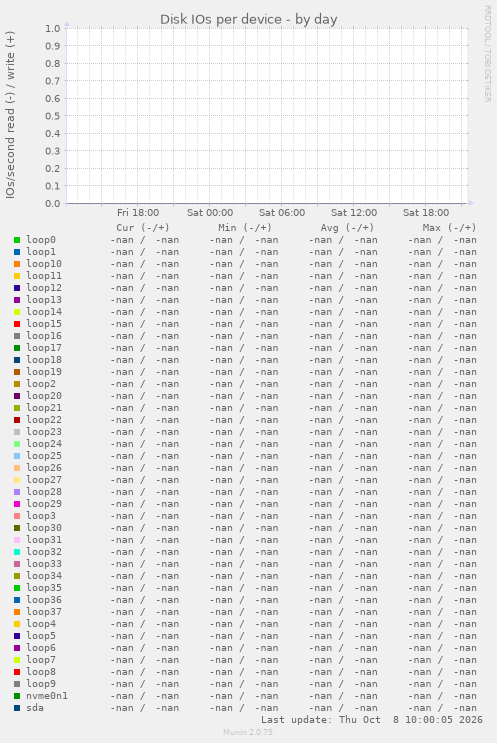Click the loop19 legend label
This screenshot has height=743, width=497.
click(44, 372)
